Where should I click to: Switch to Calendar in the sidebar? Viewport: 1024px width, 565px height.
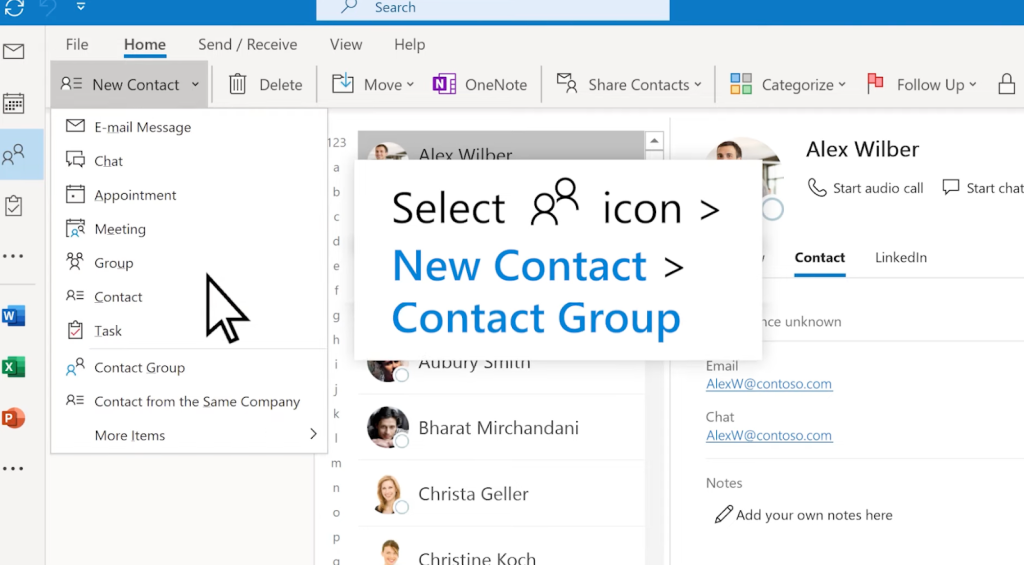coord(14,103)
